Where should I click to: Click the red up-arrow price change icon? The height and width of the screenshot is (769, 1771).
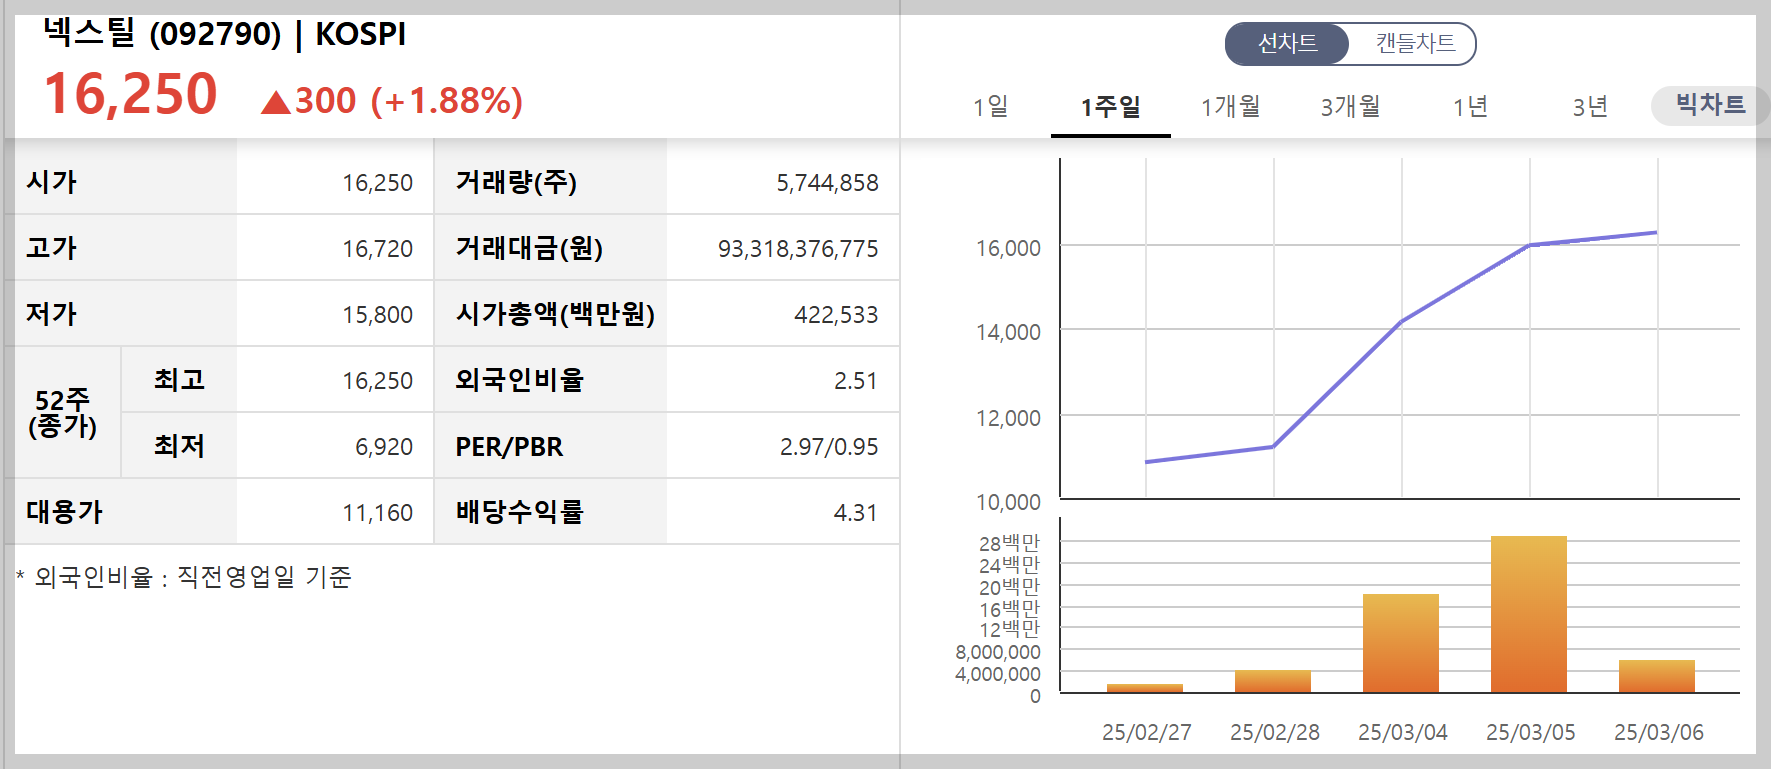coord(276,102)
